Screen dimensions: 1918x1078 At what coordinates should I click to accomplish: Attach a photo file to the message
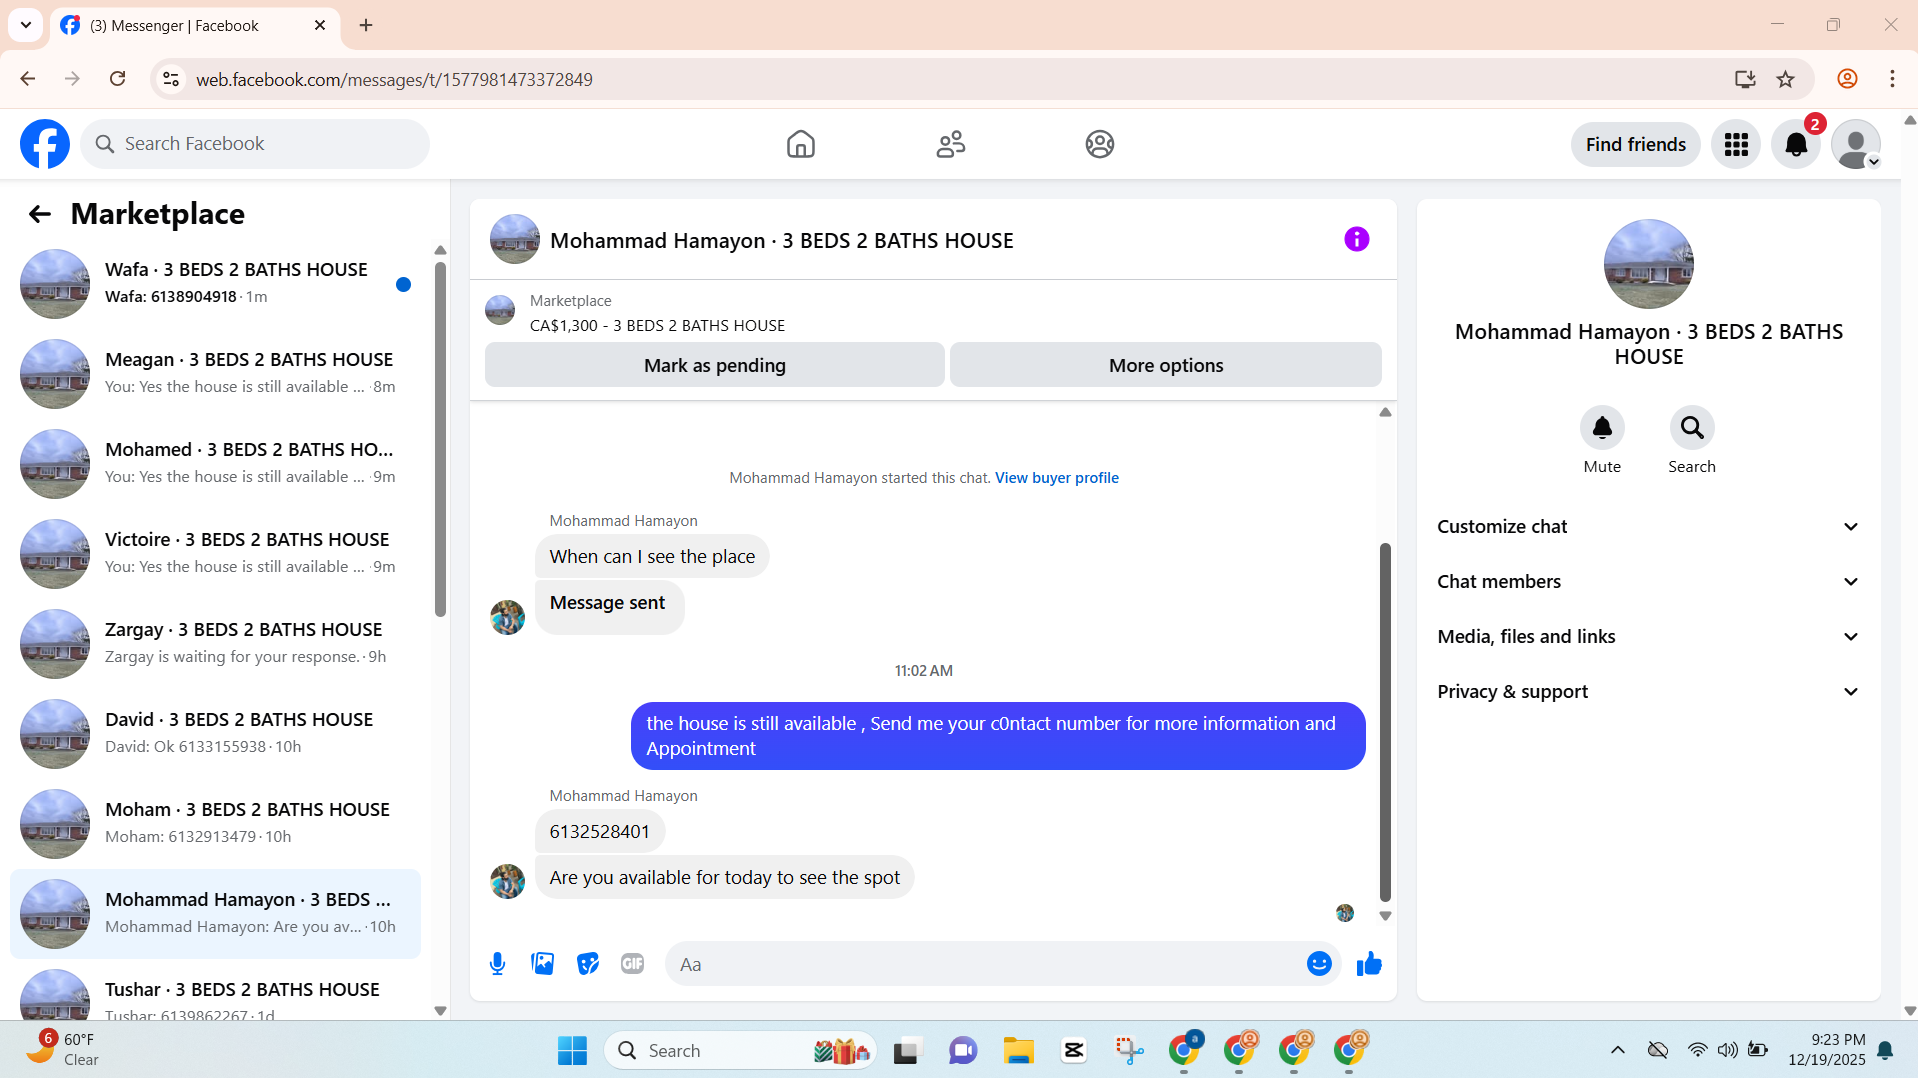click(542, 964)
